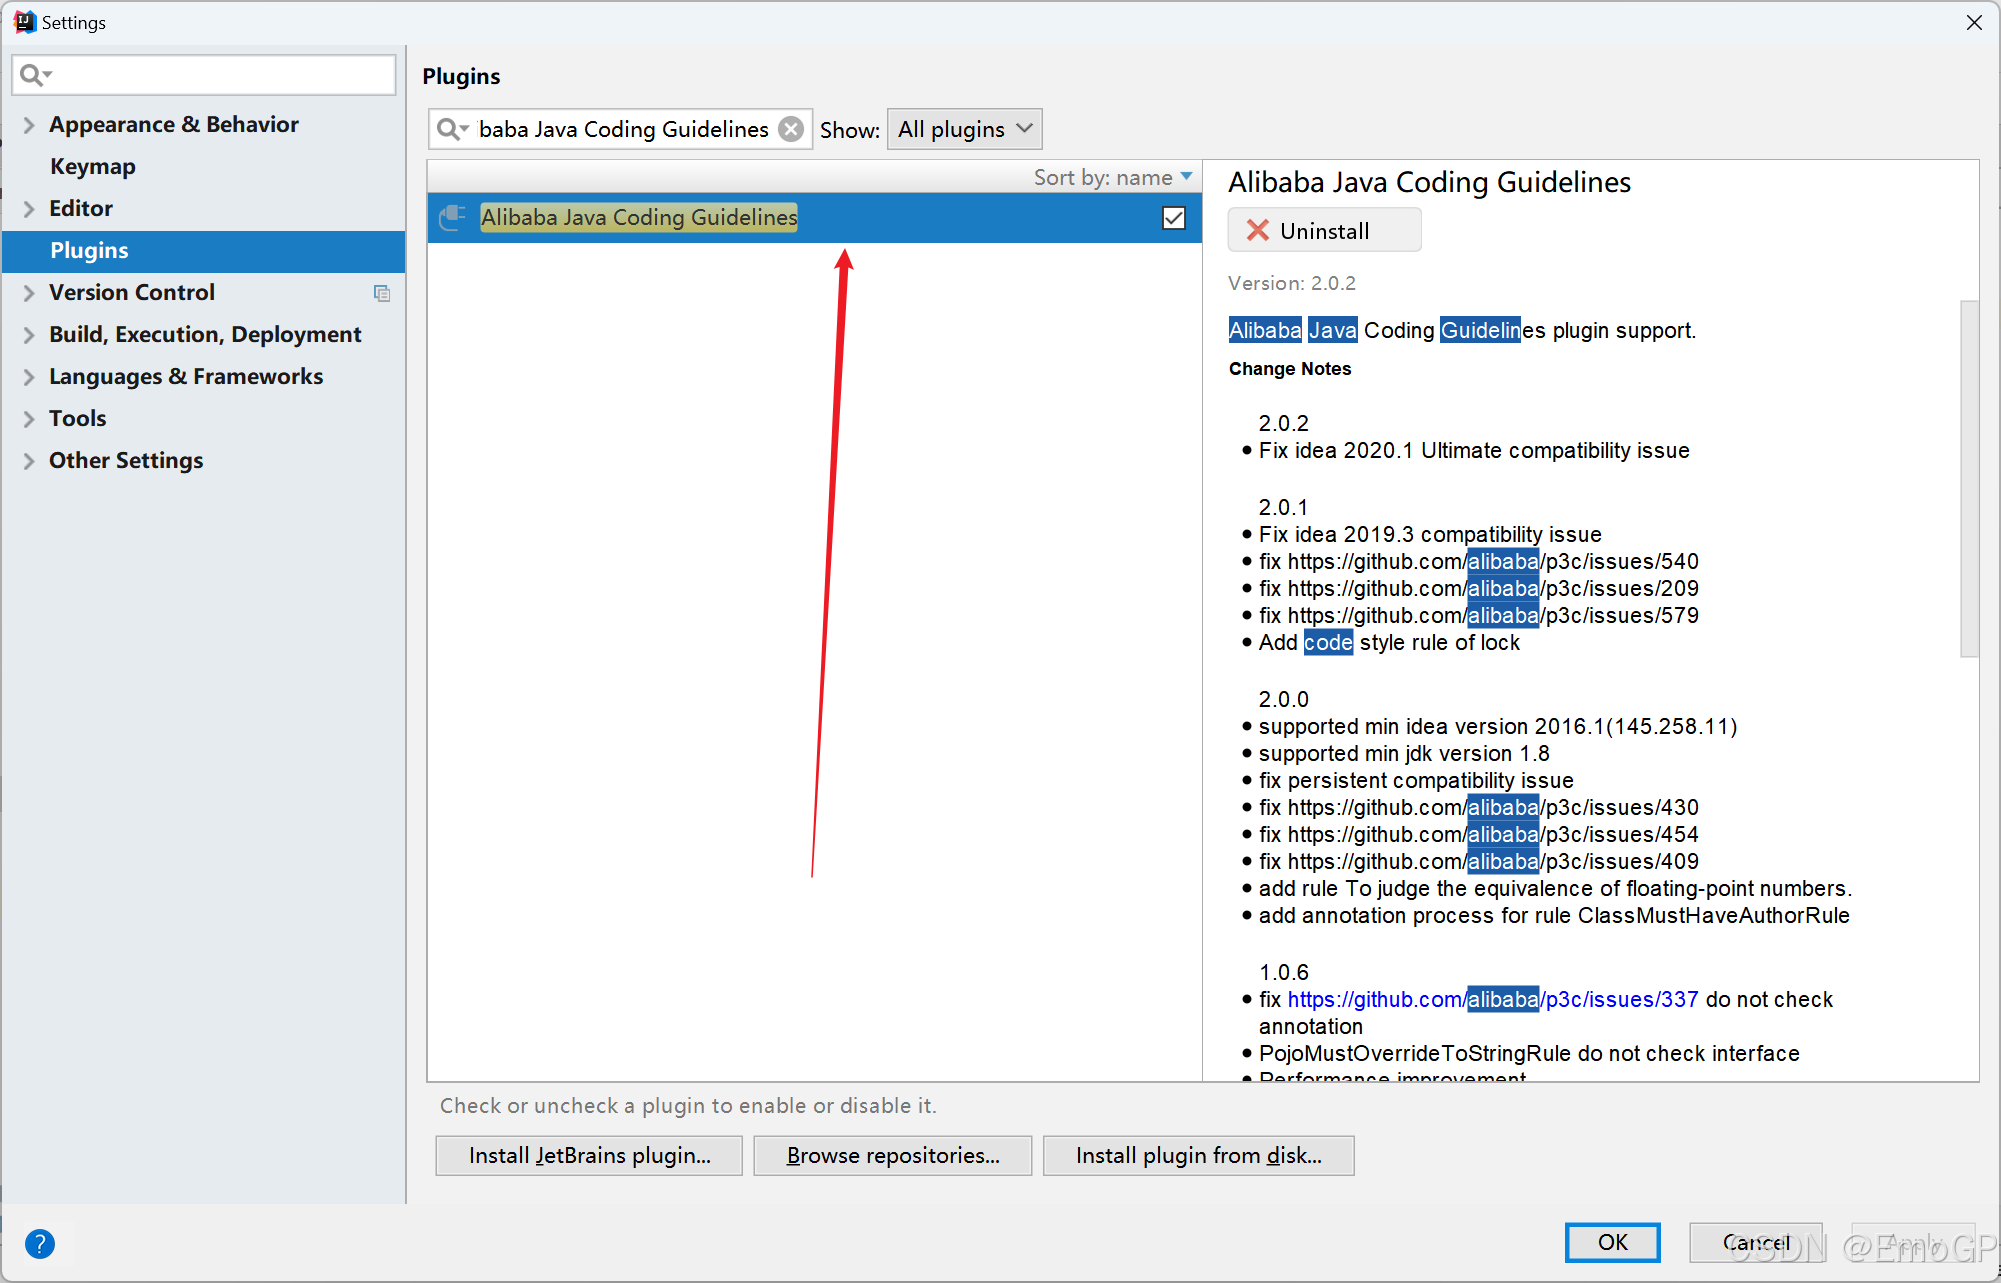
Task: Click the Alibaba plugin list icon
Action: (453, 217)
